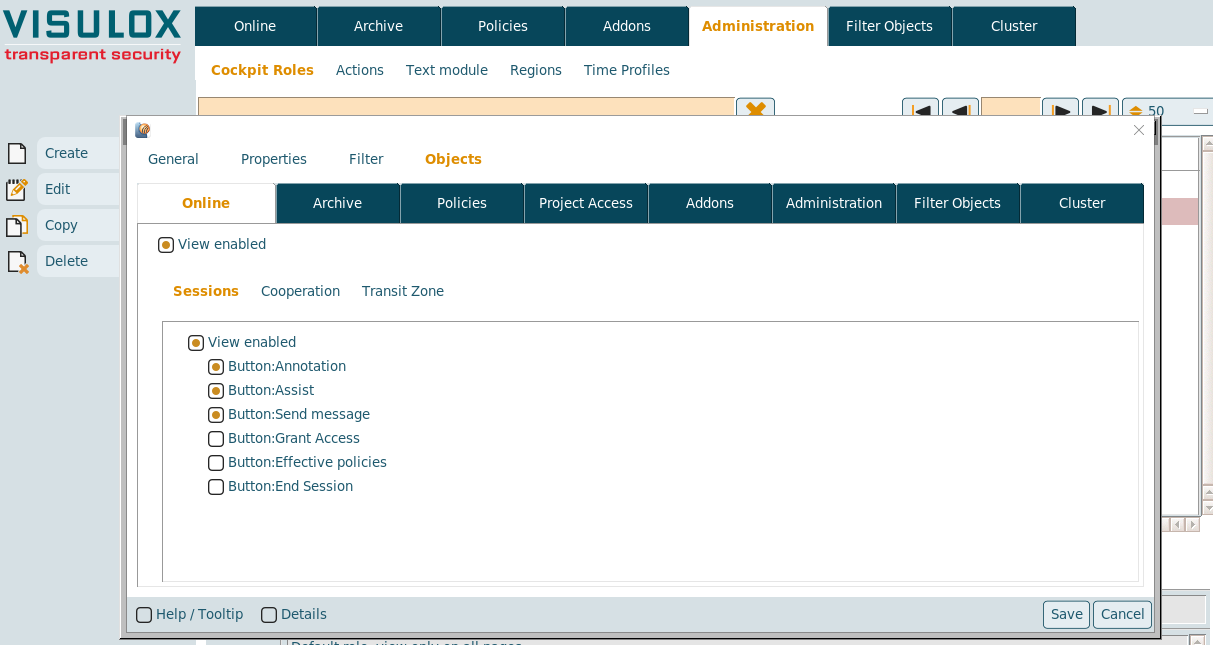Open the Properties tab in dialog

click(x=274, y=159)
